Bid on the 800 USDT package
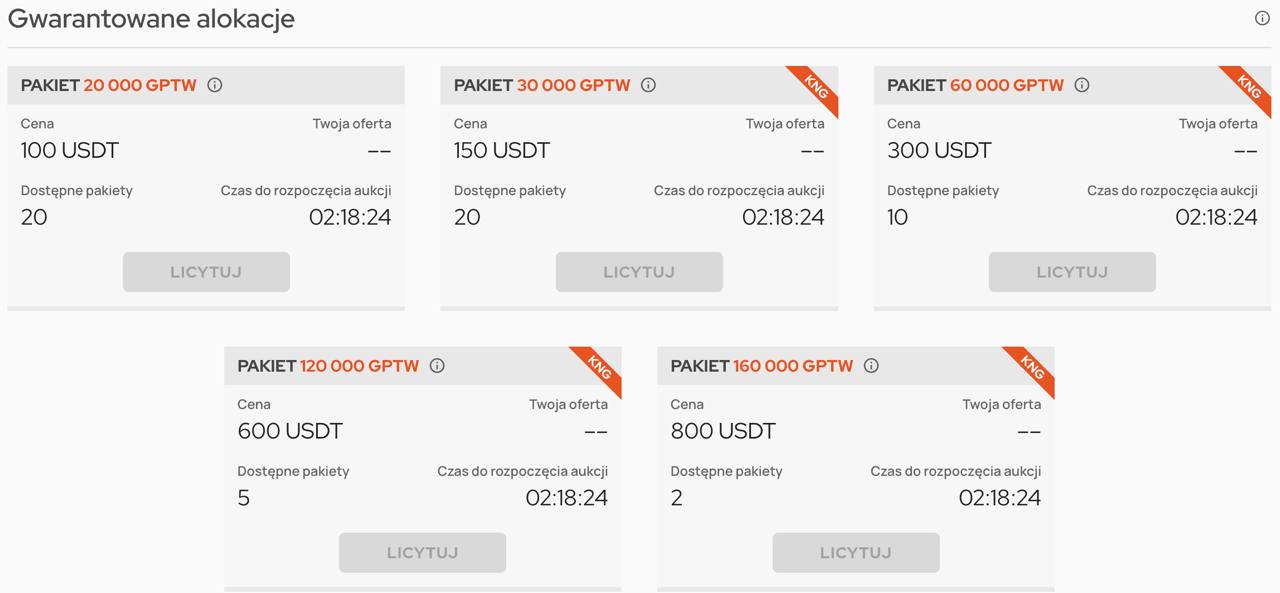 (x=855, y=552)
